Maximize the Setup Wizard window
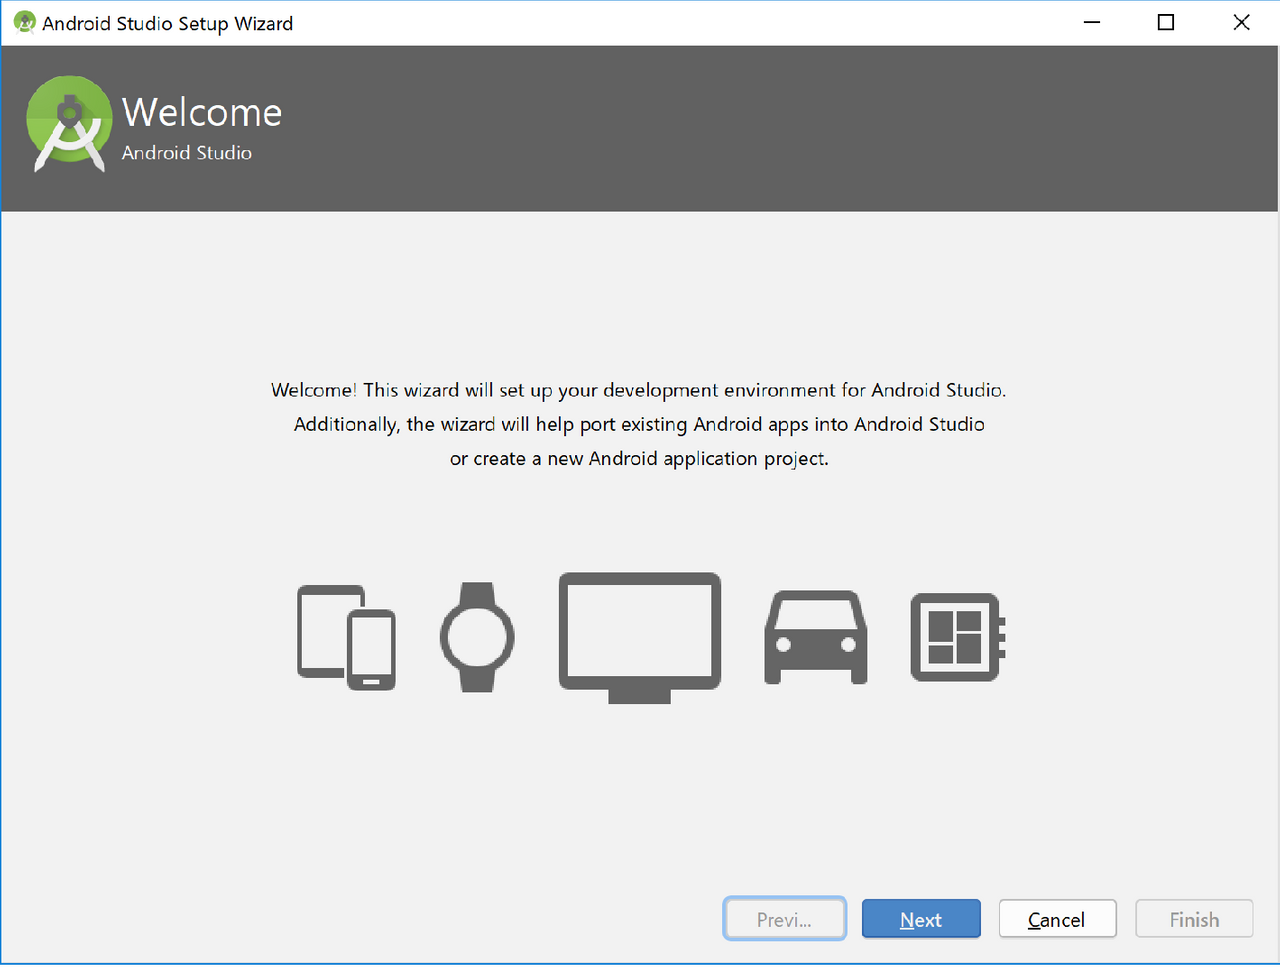 (x=1166, y=22)
